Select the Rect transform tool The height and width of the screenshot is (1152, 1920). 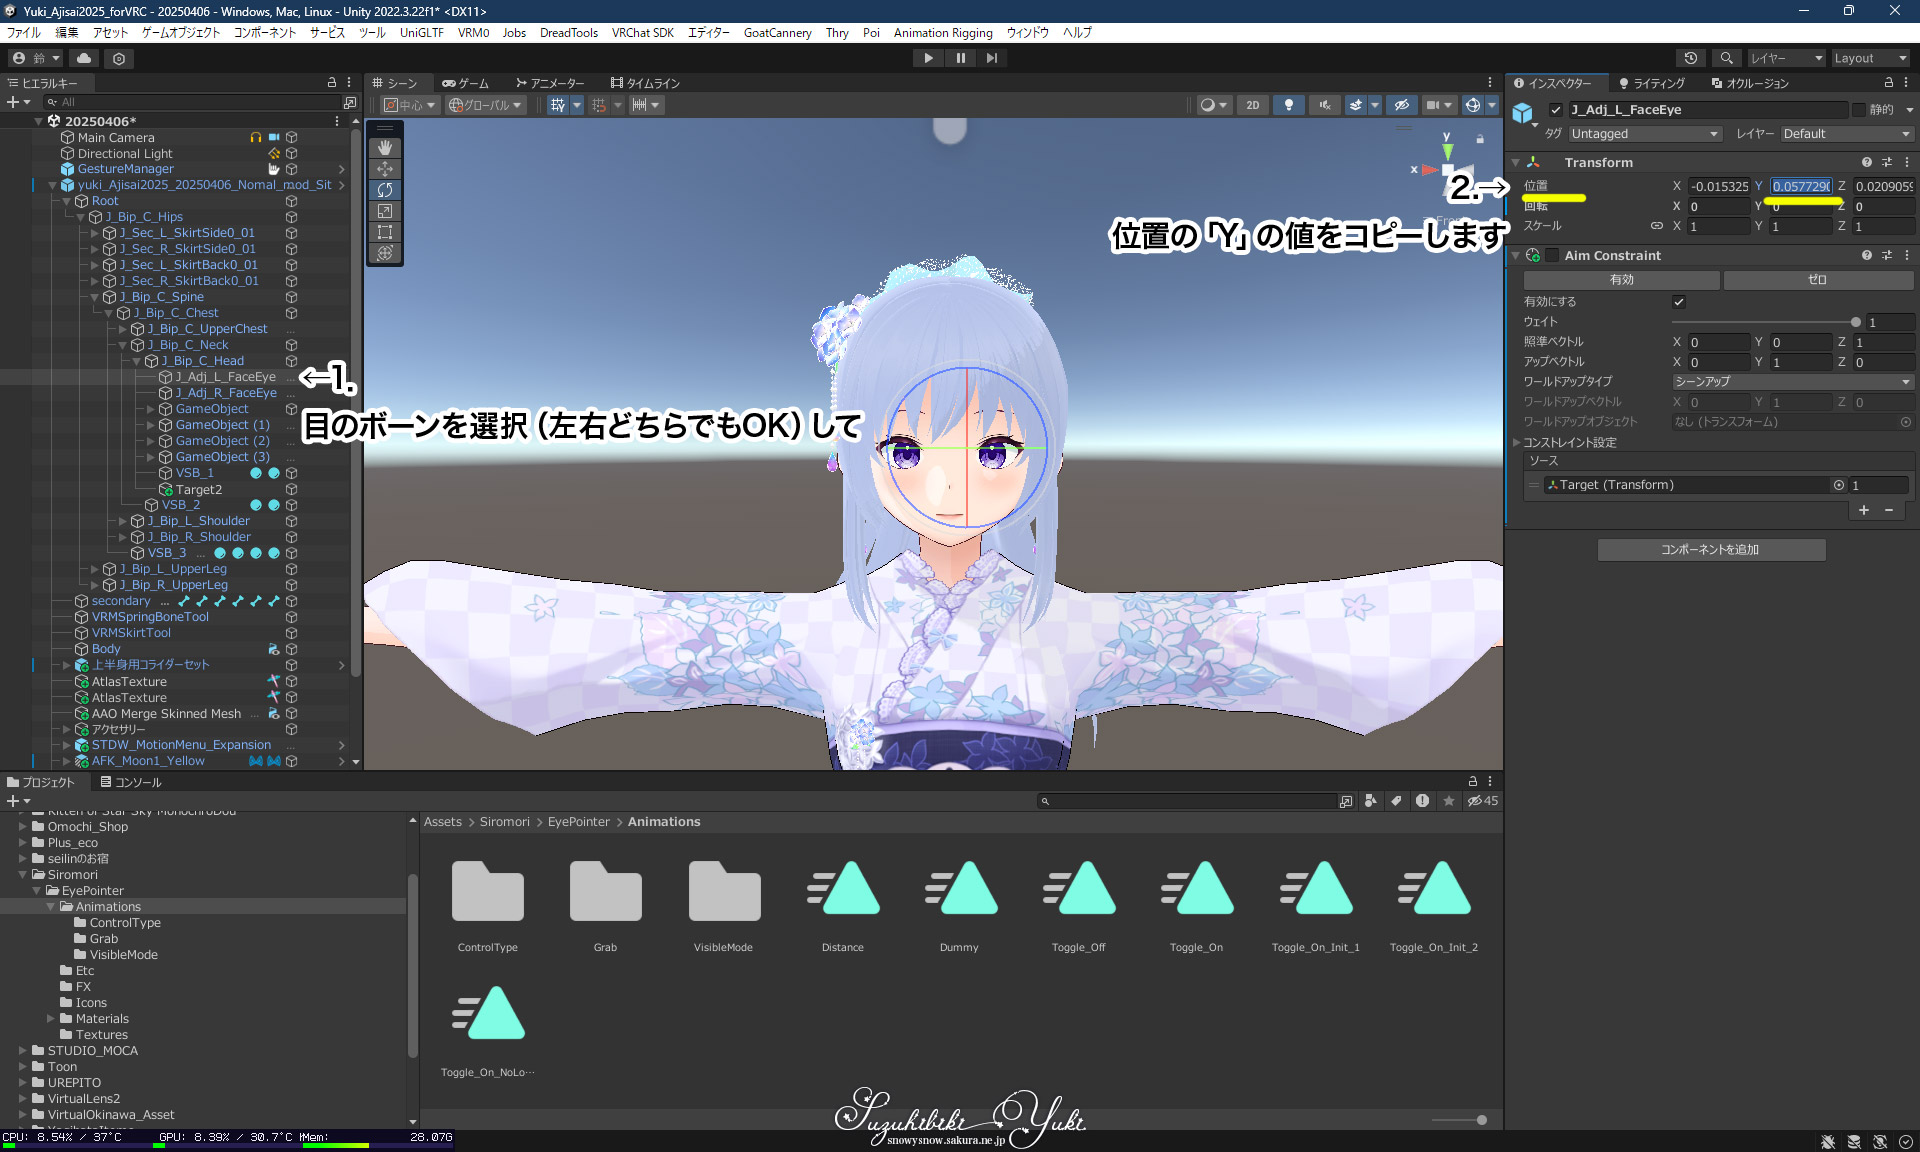click(x=385, y=231)
